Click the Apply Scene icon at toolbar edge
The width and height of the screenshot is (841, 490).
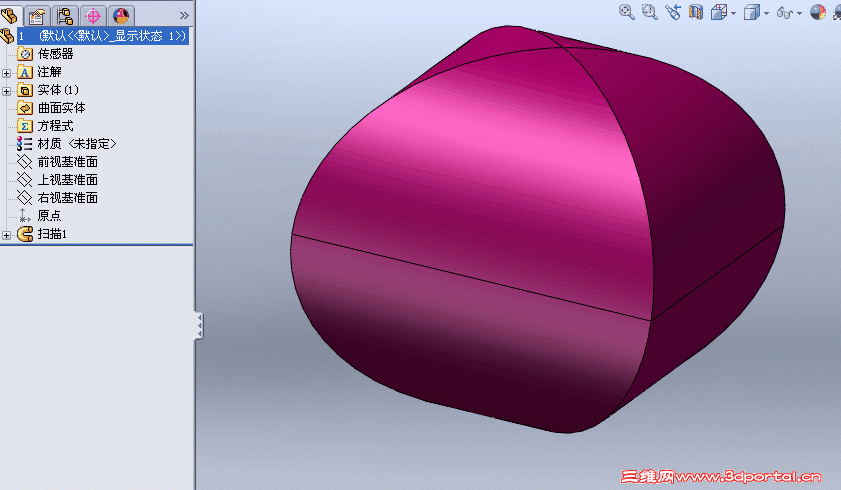837,12
